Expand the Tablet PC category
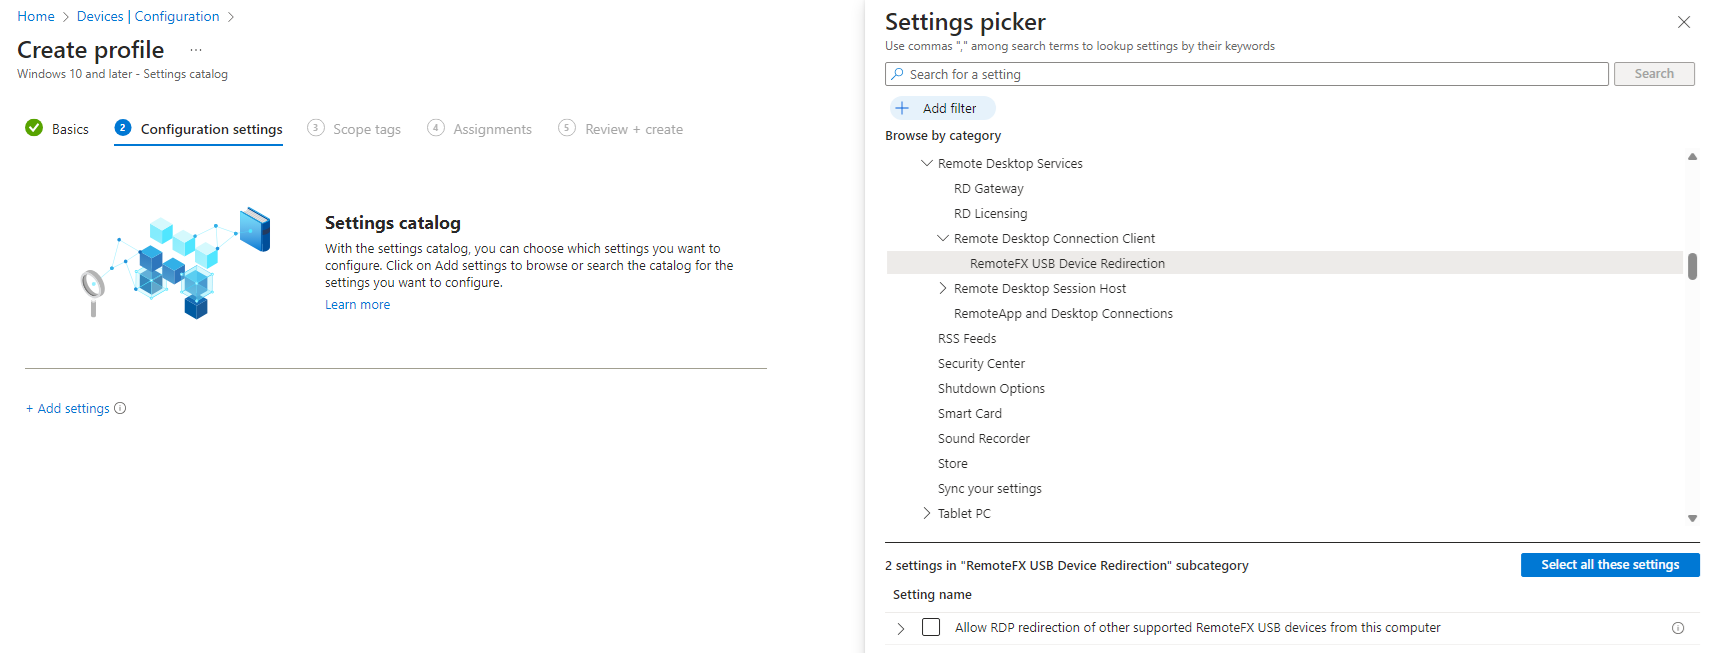This screenshot has width=1716, height=653. coord(927,513)
